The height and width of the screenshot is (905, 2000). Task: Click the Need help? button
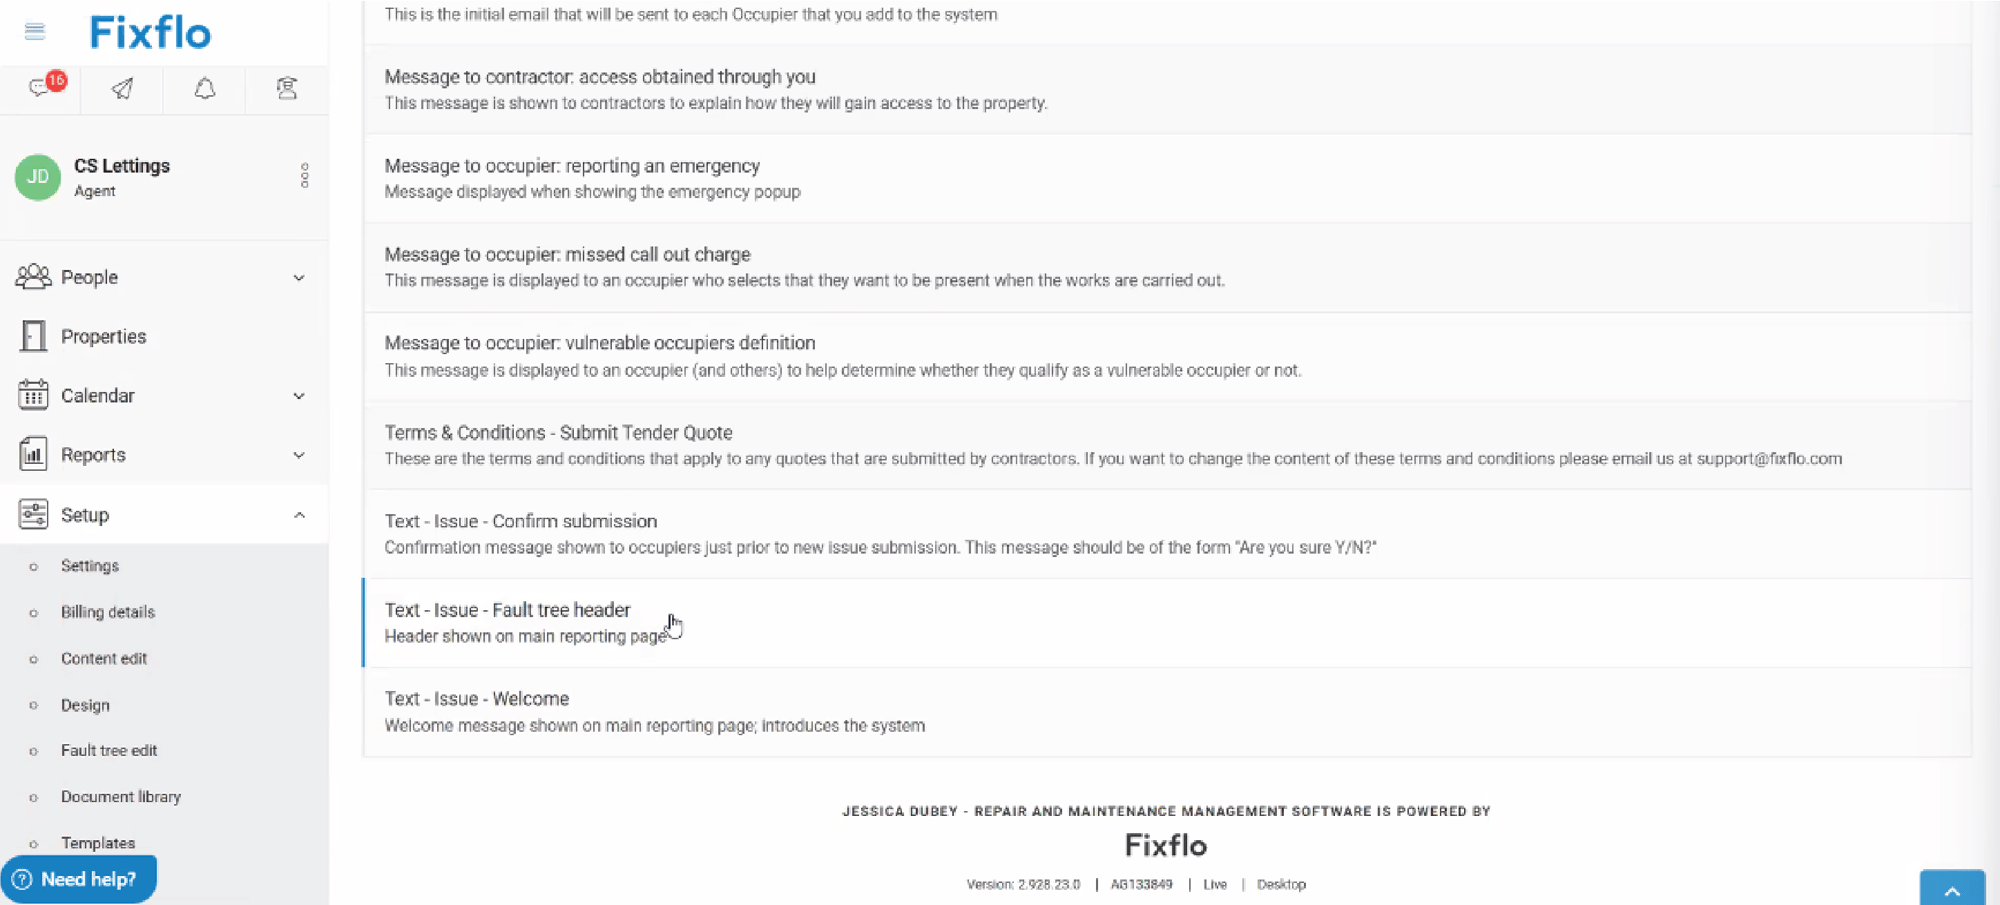78,879
